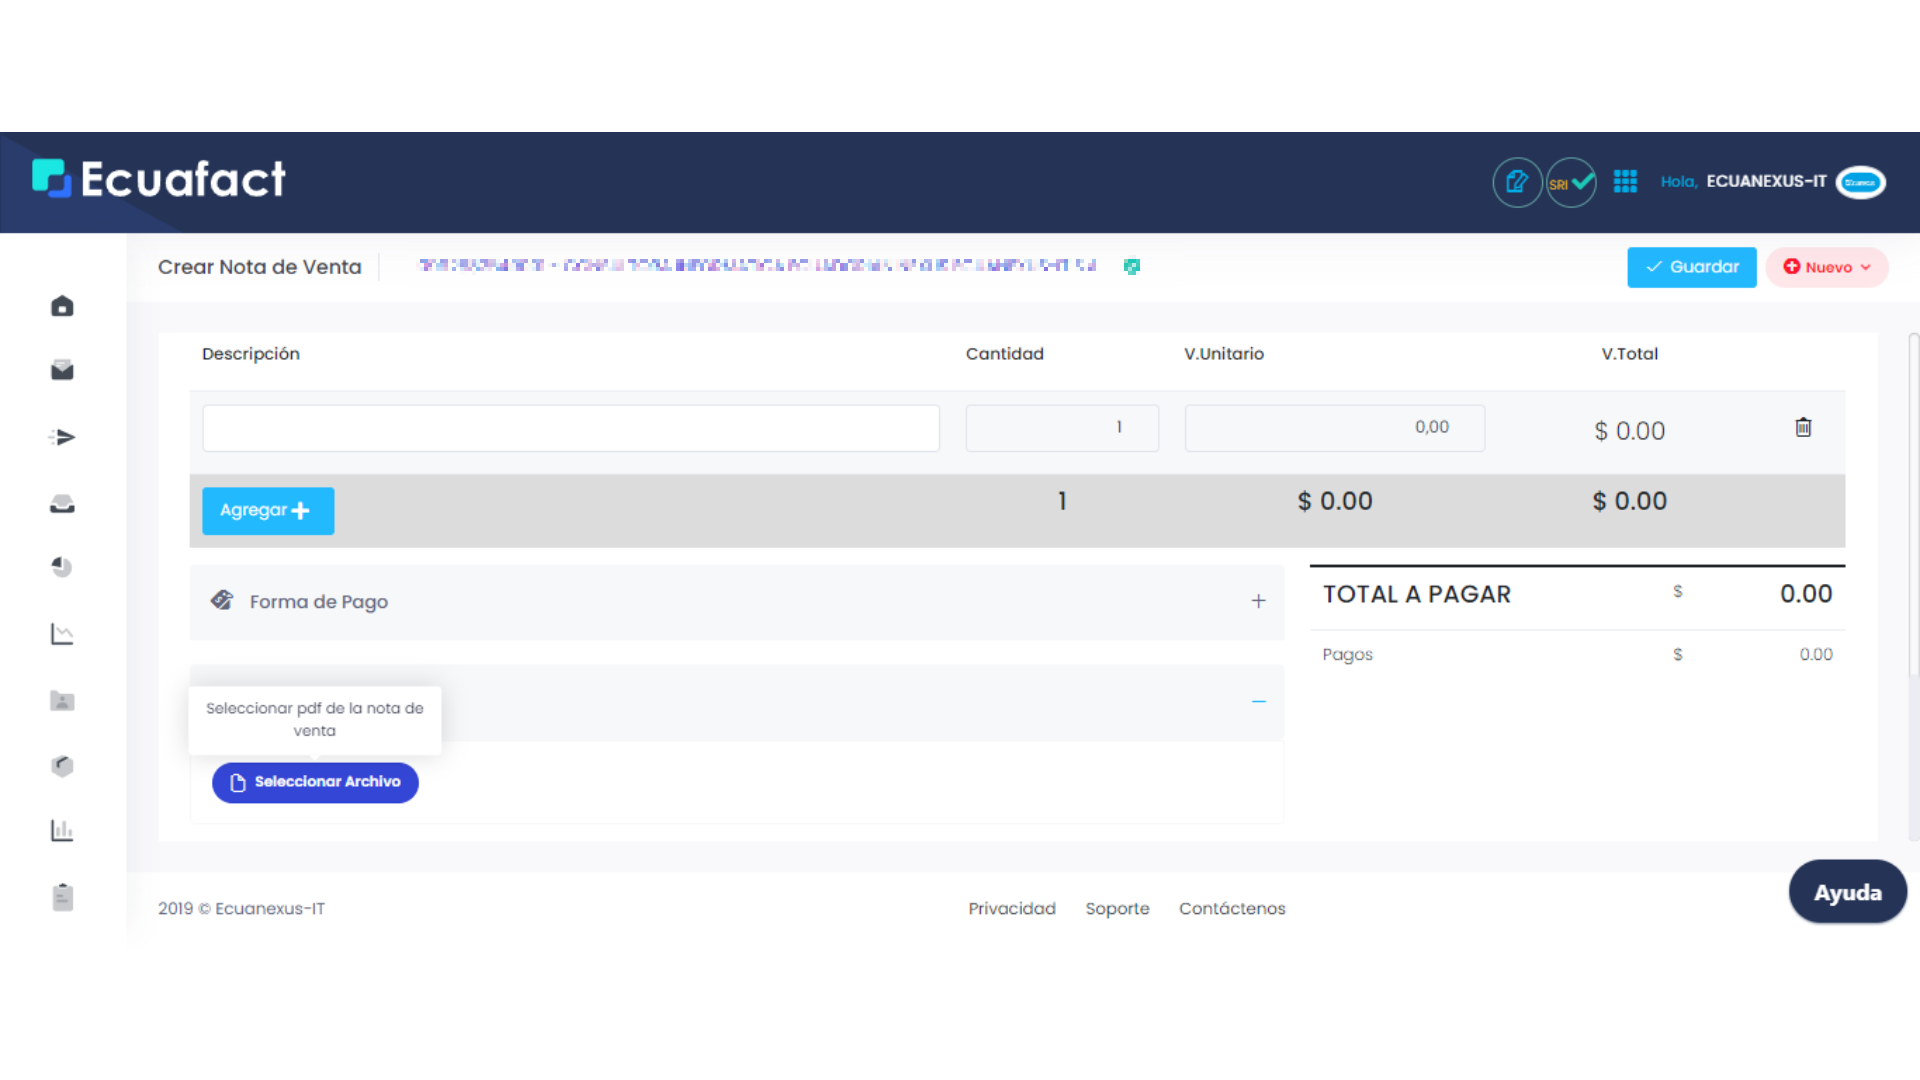Click the contacts folder sidebar icon

pos(62,701)
